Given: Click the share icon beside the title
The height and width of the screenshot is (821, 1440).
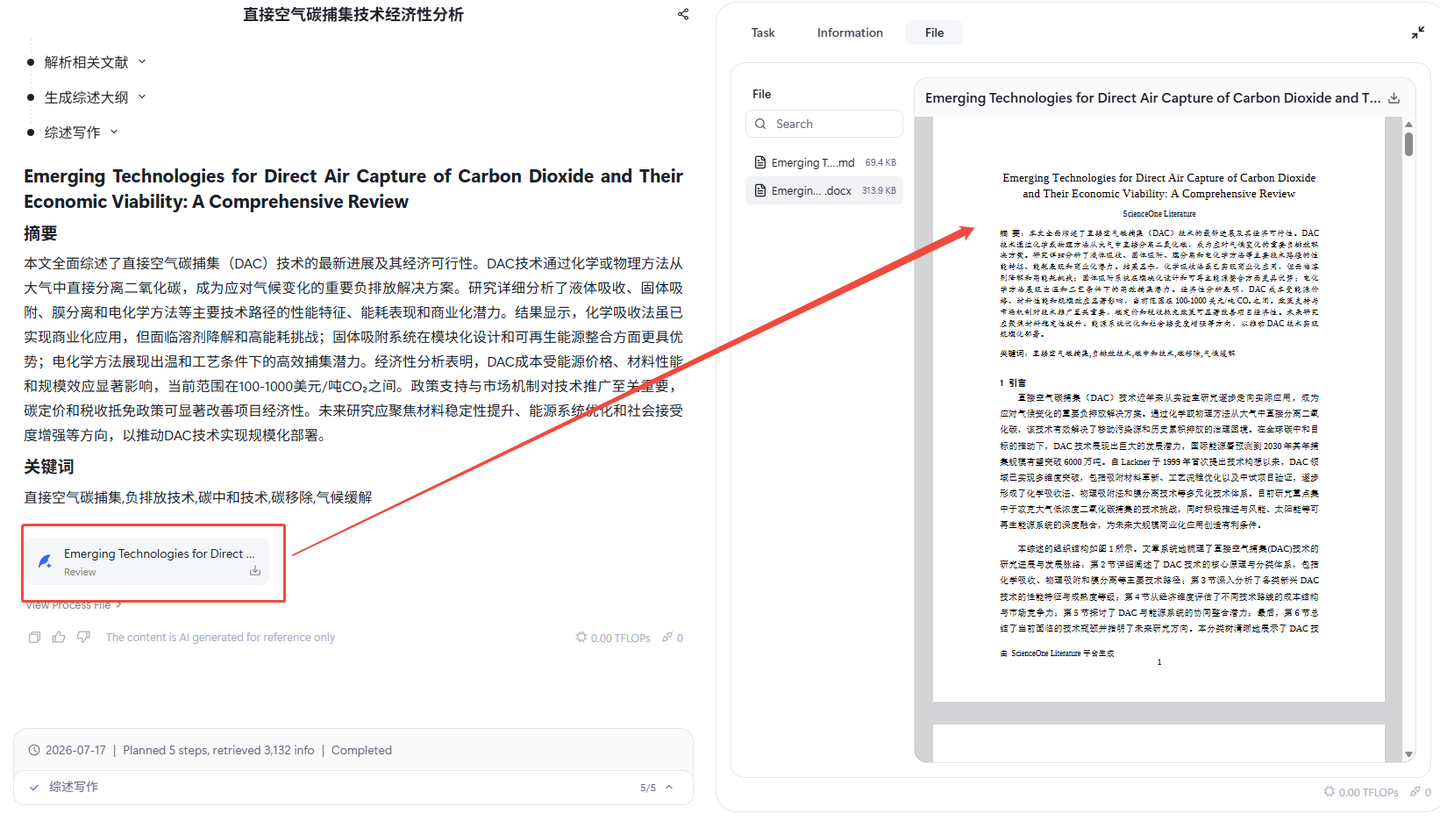Looking at the screenshot, I should (x=683, y=15).
